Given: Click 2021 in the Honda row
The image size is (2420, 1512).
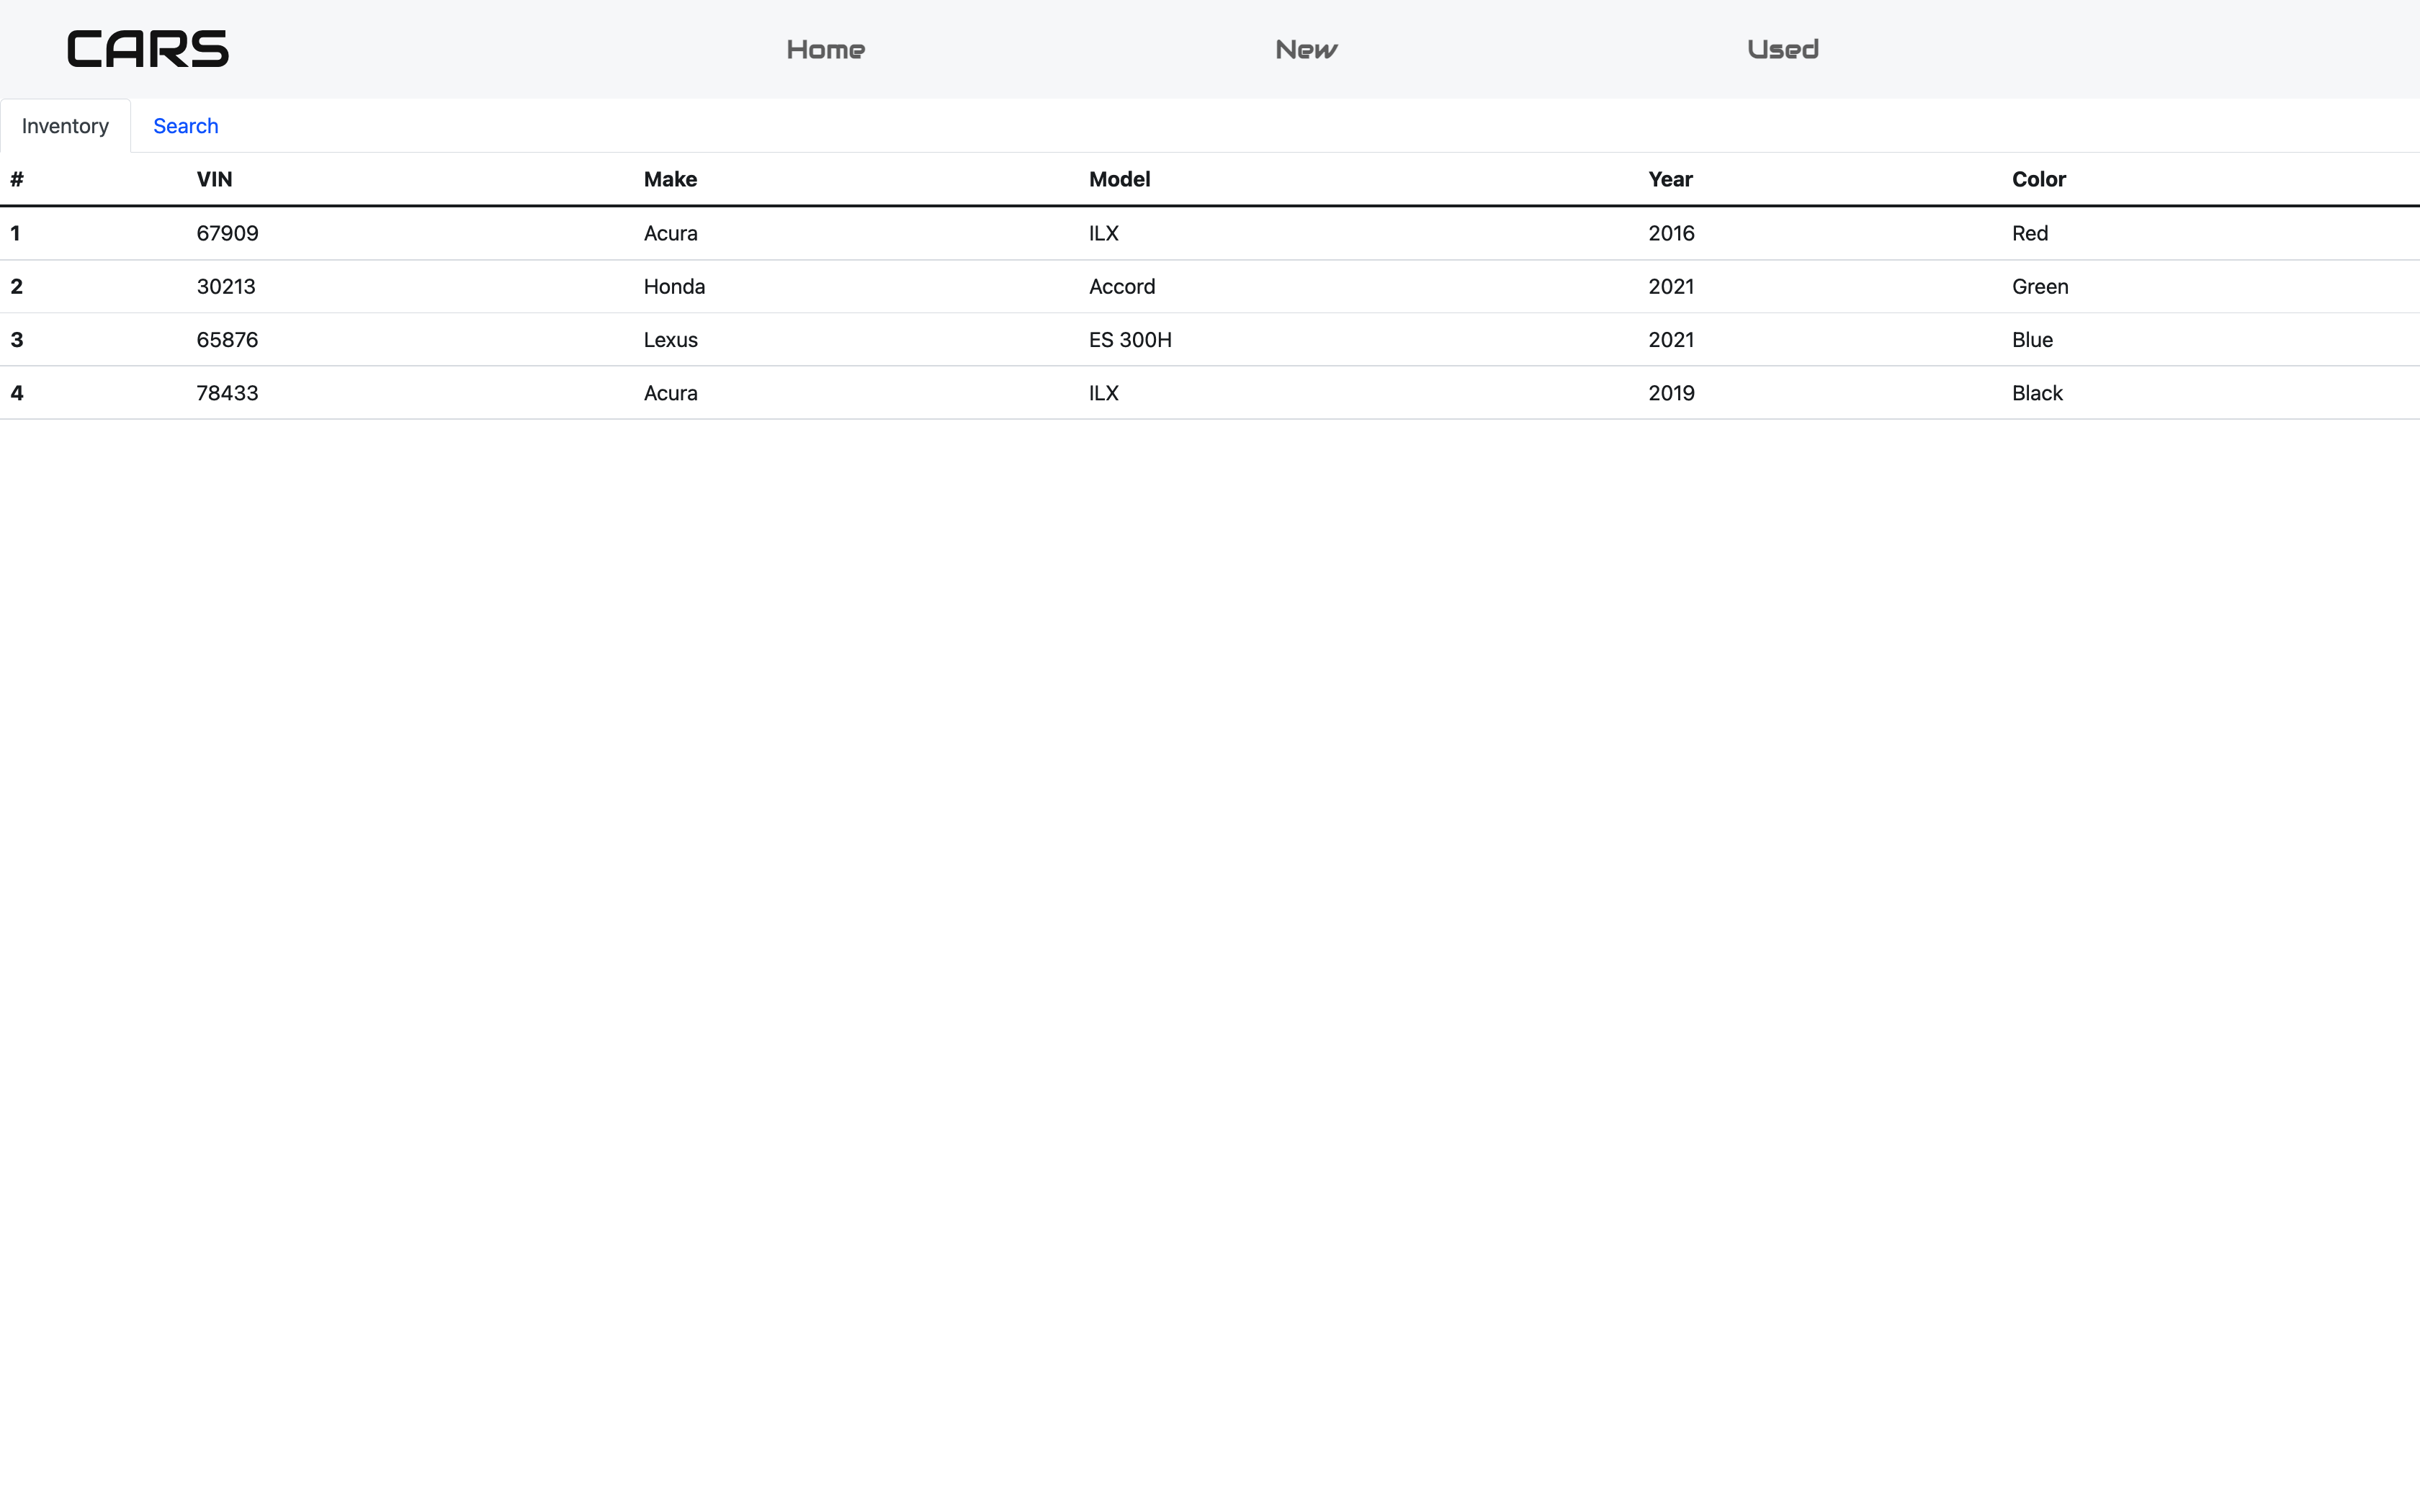Looking at the screenshot, I should (x=1671, y=286).
